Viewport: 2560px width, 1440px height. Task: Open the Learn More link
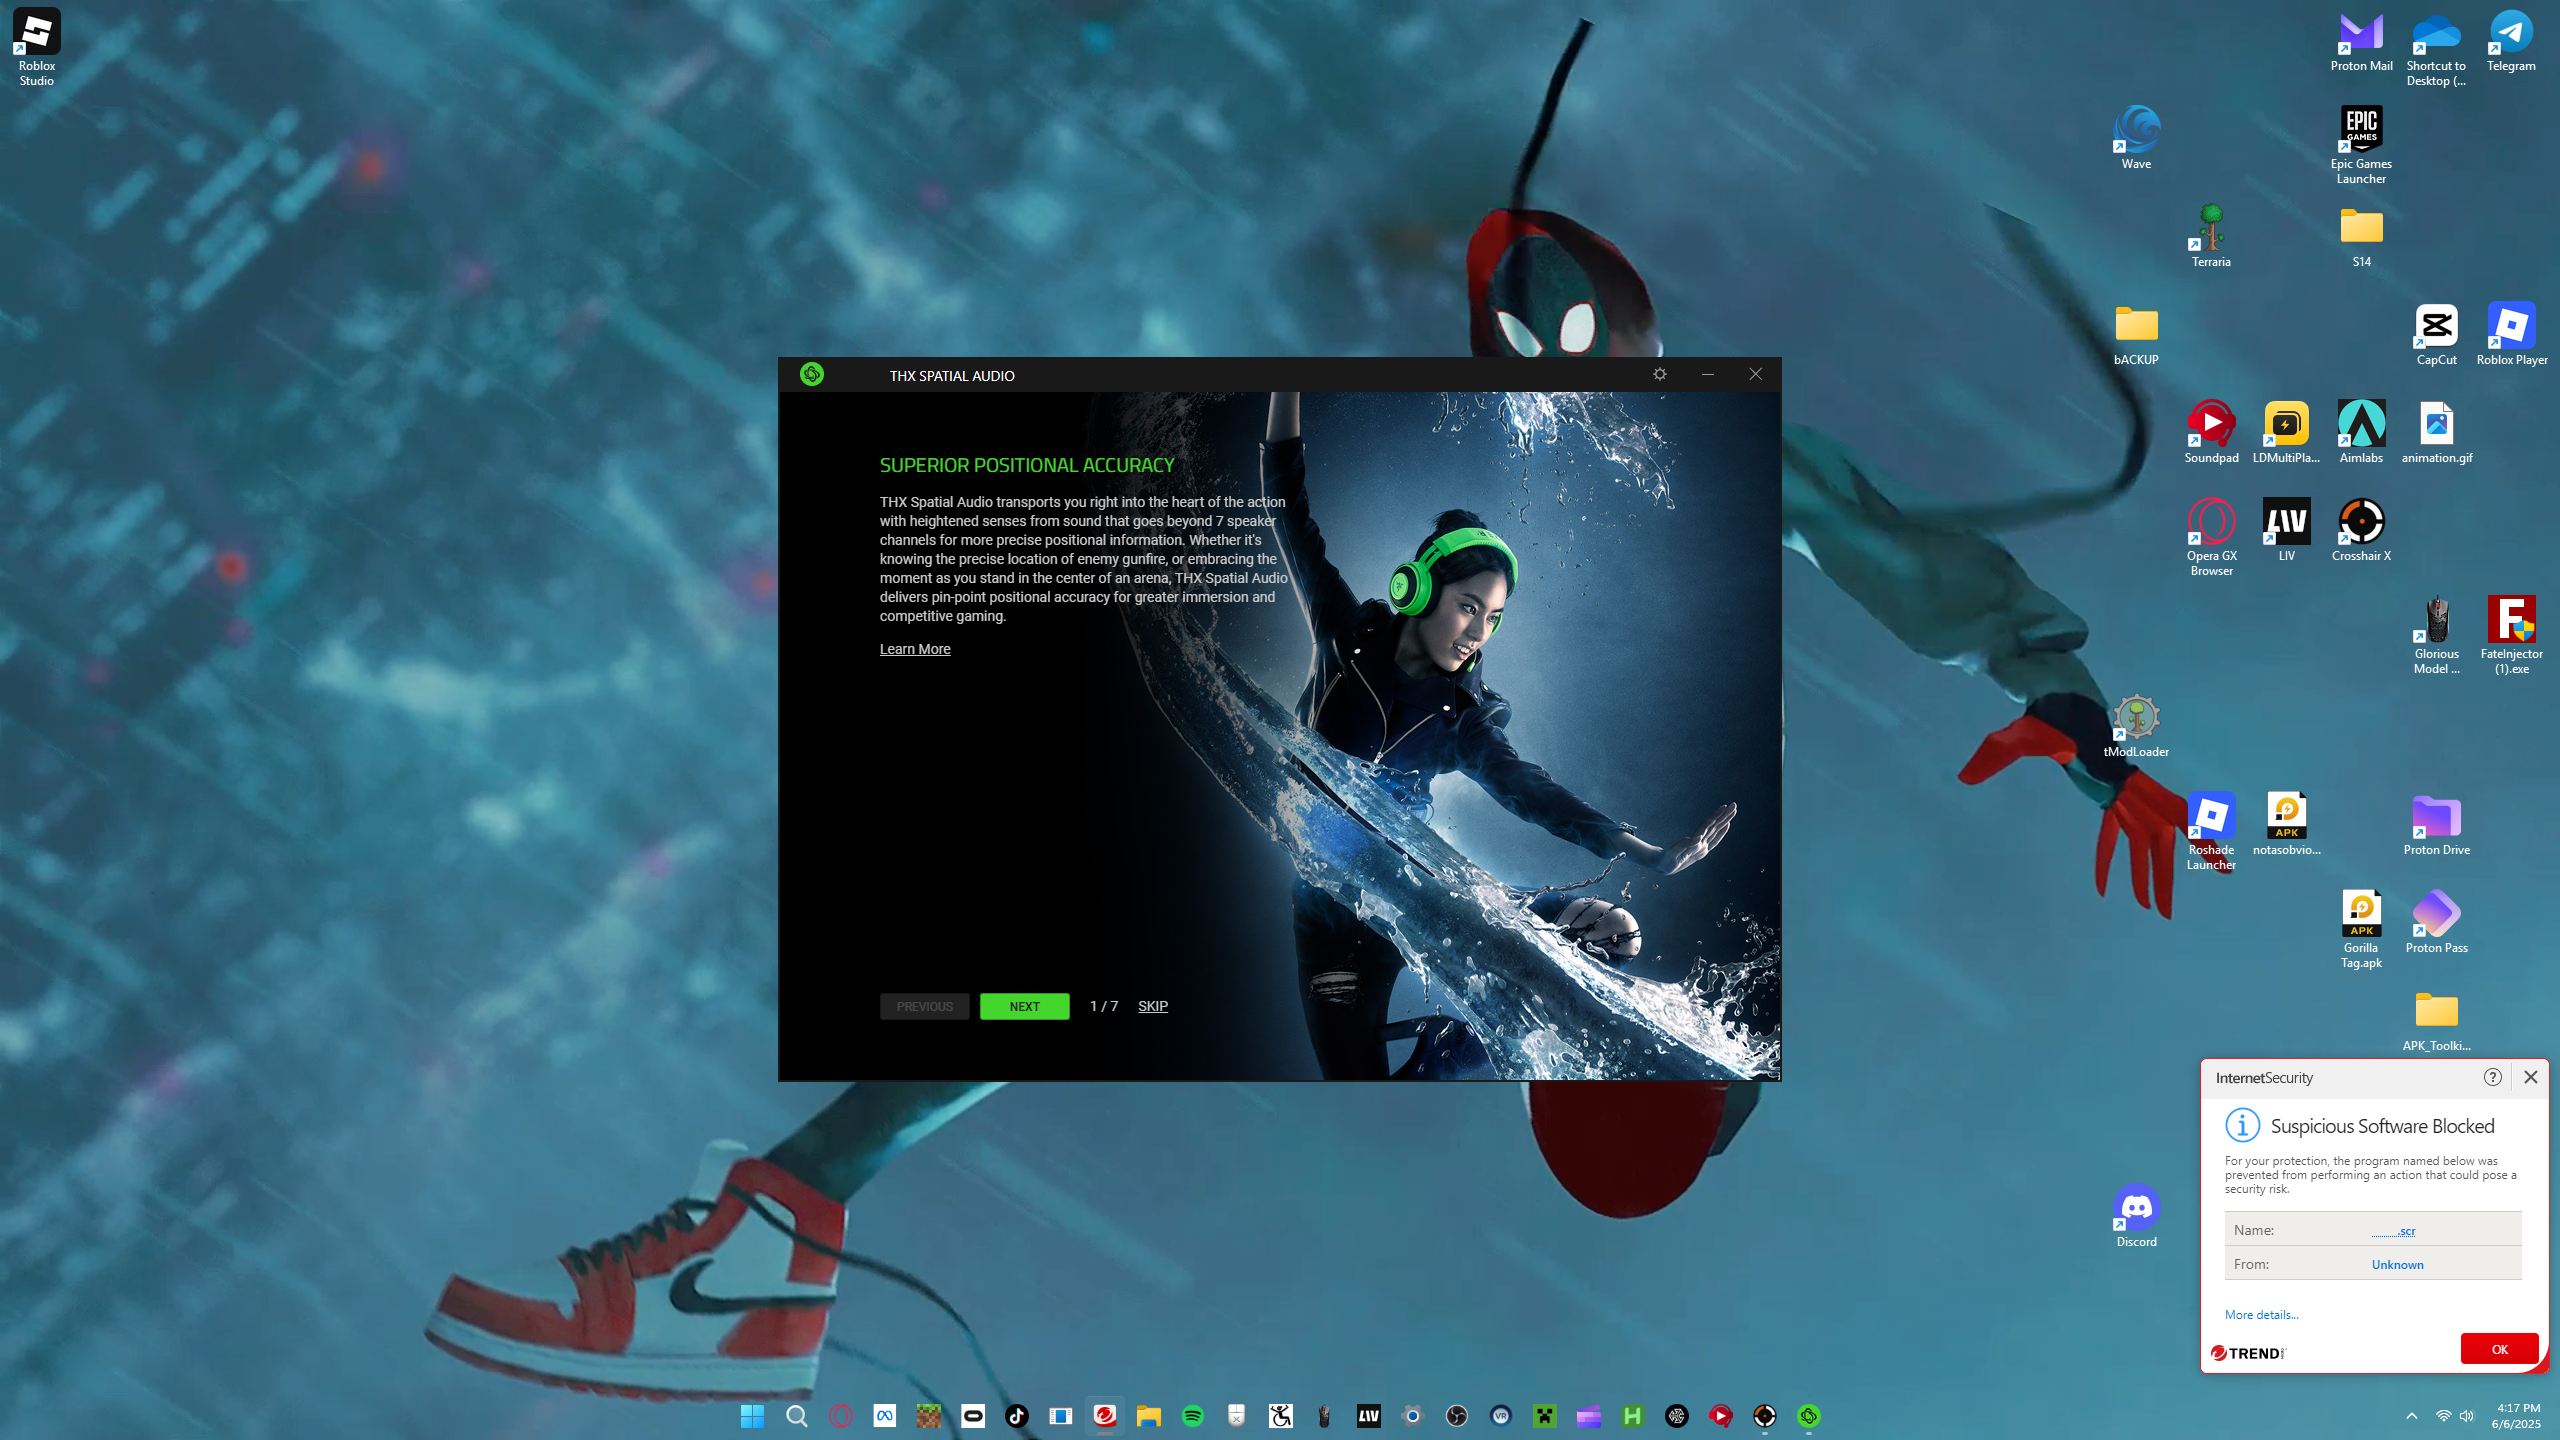tap(915, 649)
